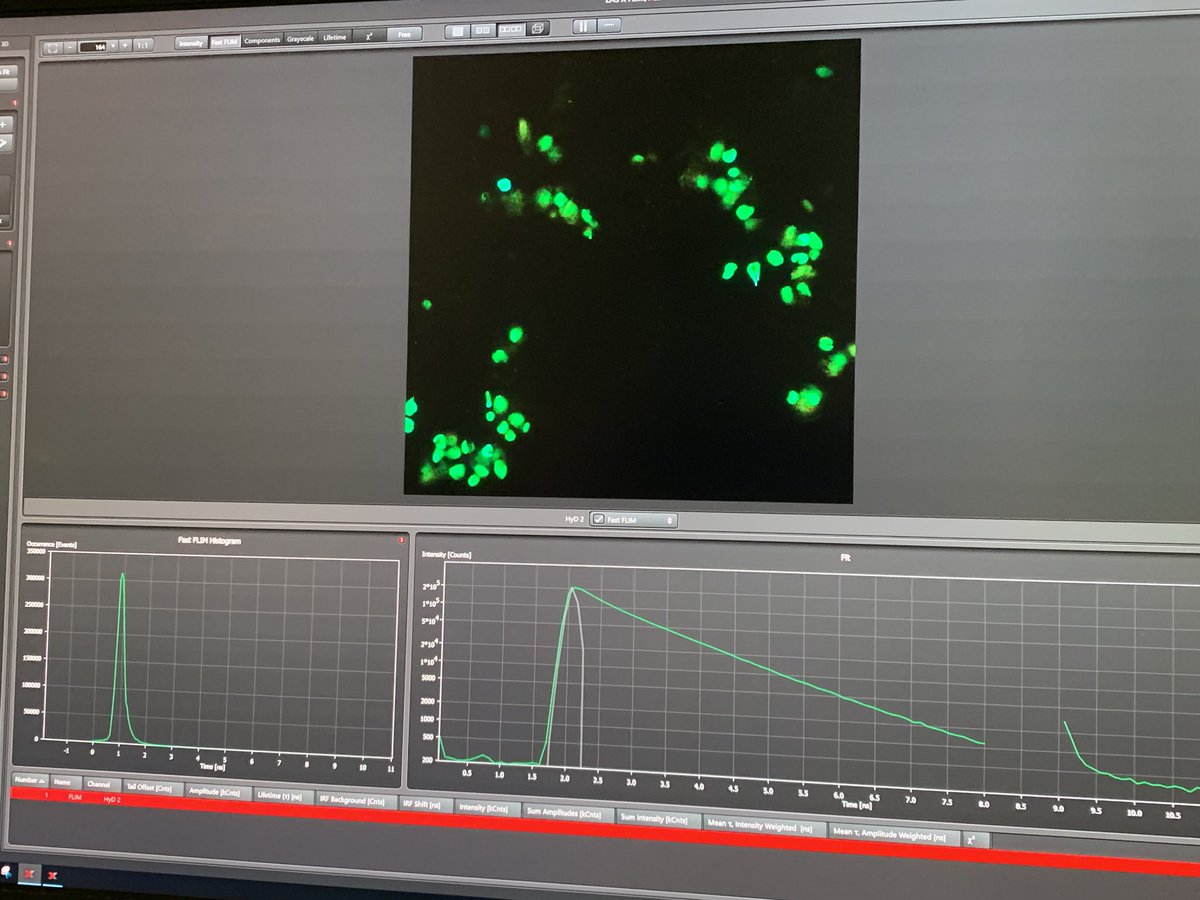Click the FLIM cell image
1200x900 pixels.
coord(631,270)
